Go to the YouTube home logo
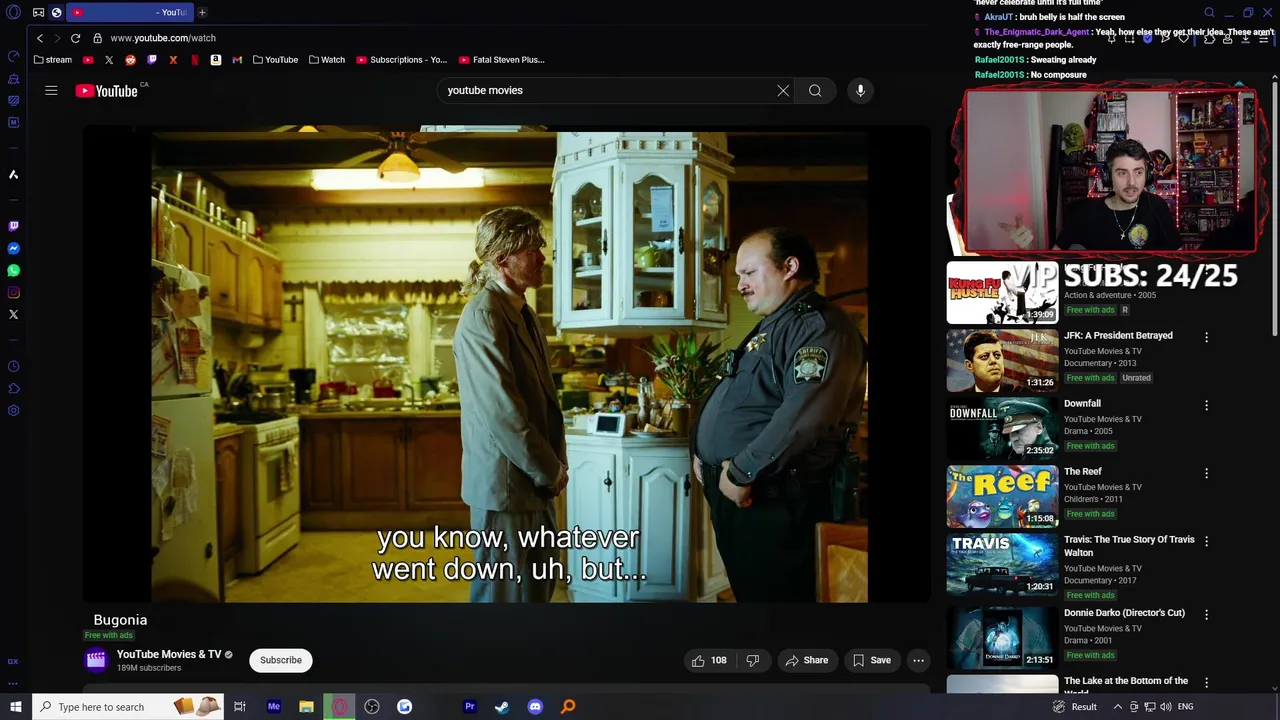 (x=106, y=91)
